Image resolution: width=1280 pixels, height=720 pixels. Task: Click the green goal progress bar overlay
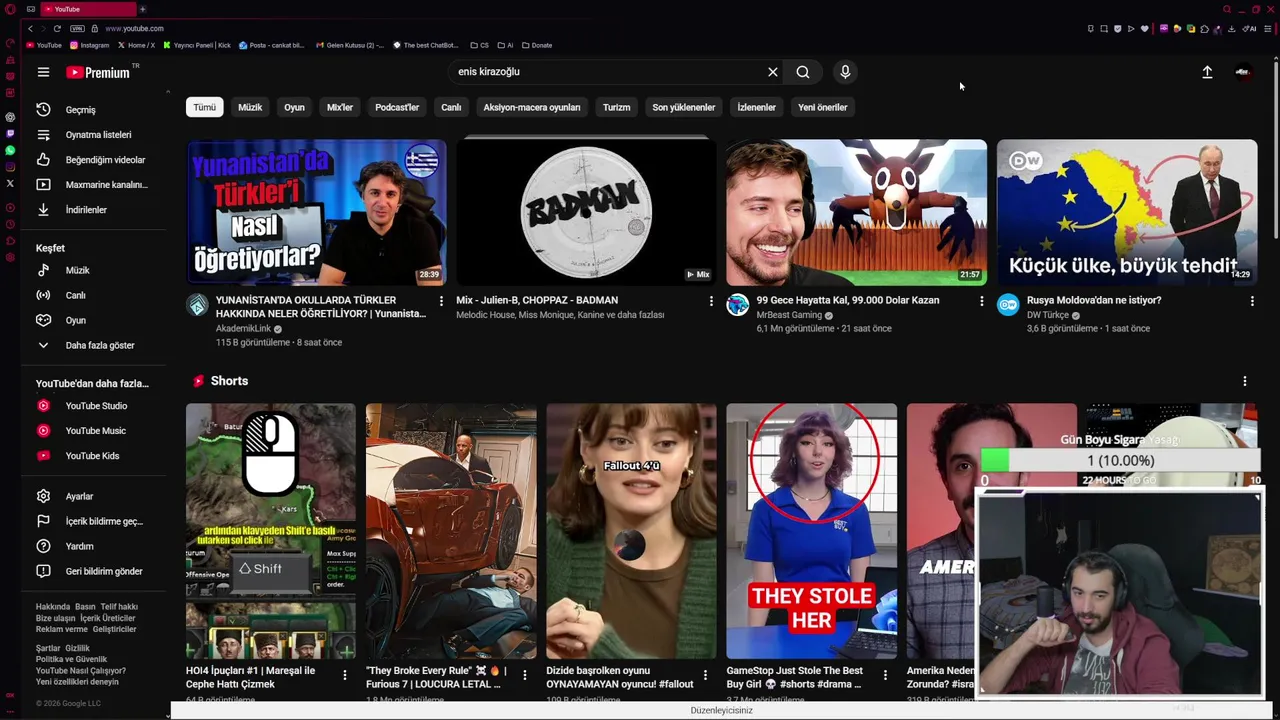pyautogui.click(x=1120, y=460)
